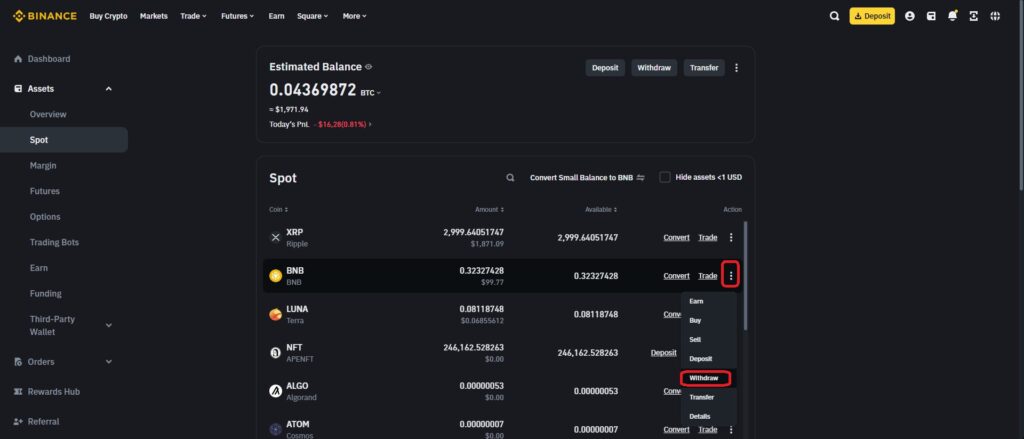Click Deposit link for NFT row

coord(664,353)
